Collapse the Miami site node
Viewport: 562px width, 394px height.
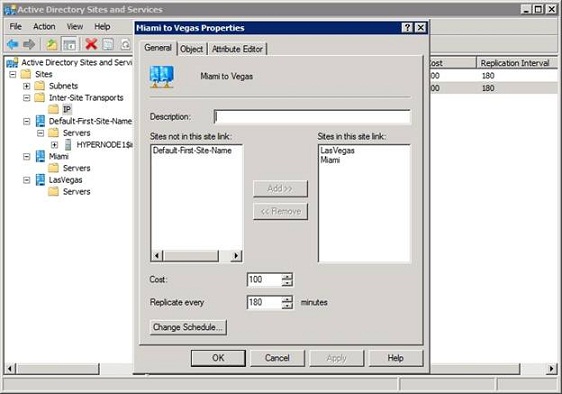coord(26,157)
